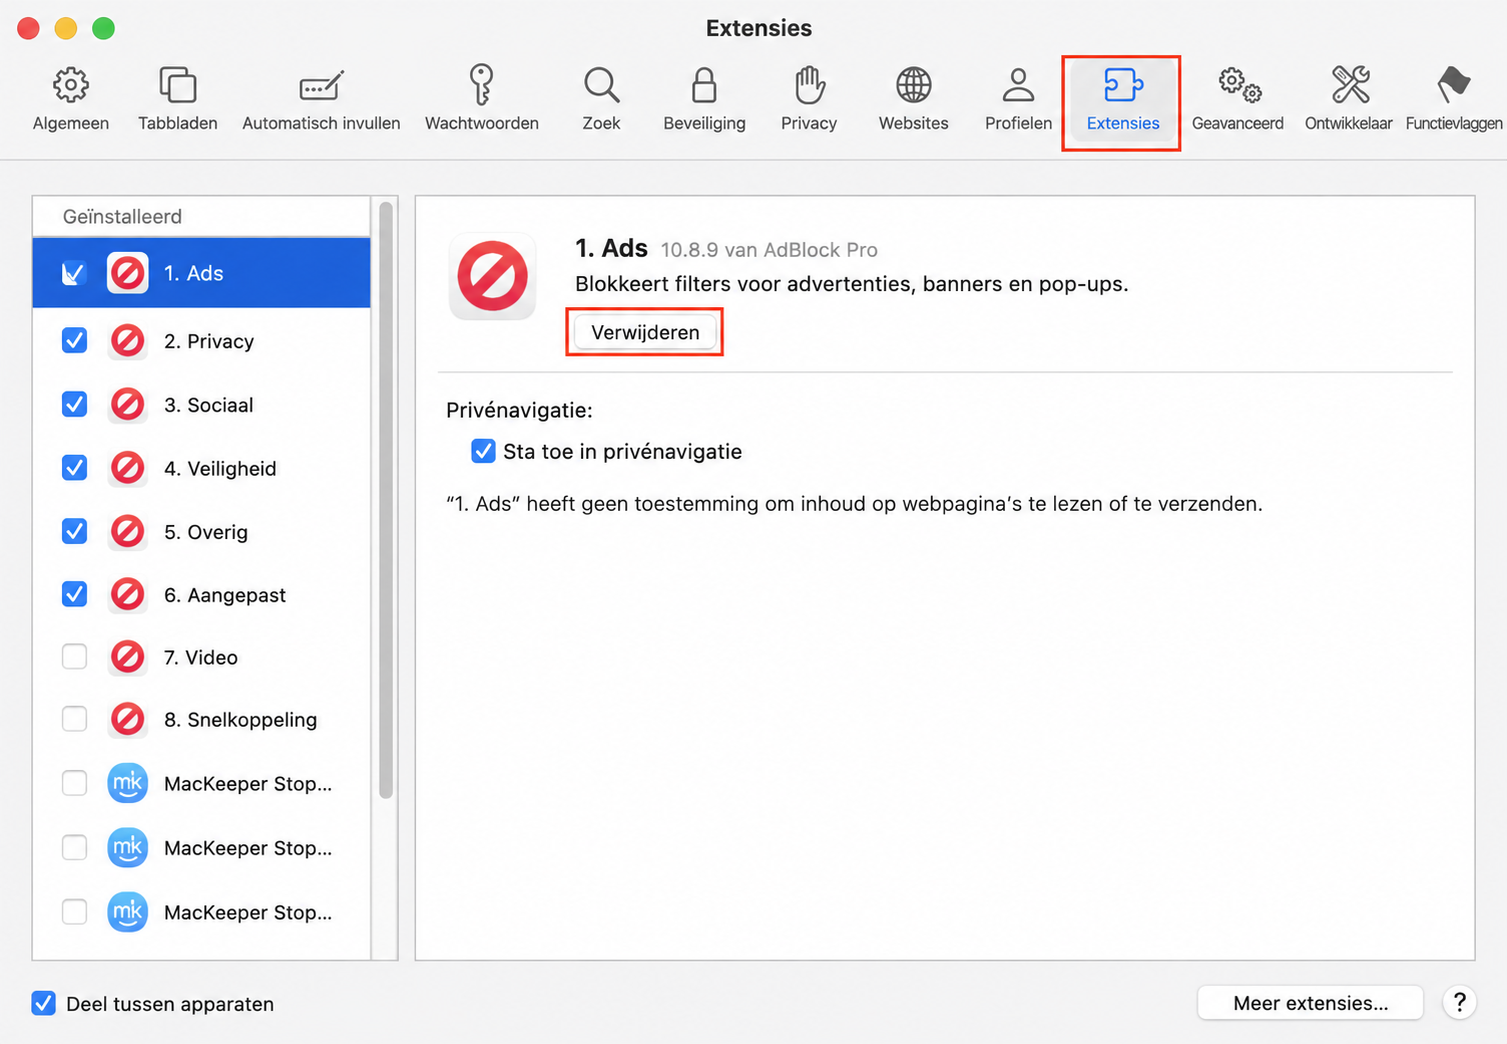Click the 5. Overig blocker icon

click(128, 531)
